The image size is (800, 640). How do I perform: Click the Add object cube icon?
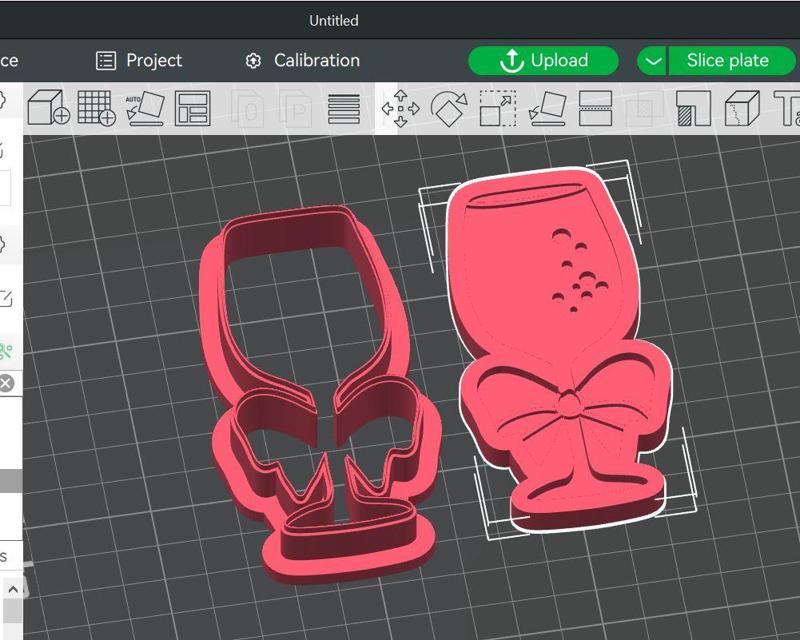click(48, 108)
